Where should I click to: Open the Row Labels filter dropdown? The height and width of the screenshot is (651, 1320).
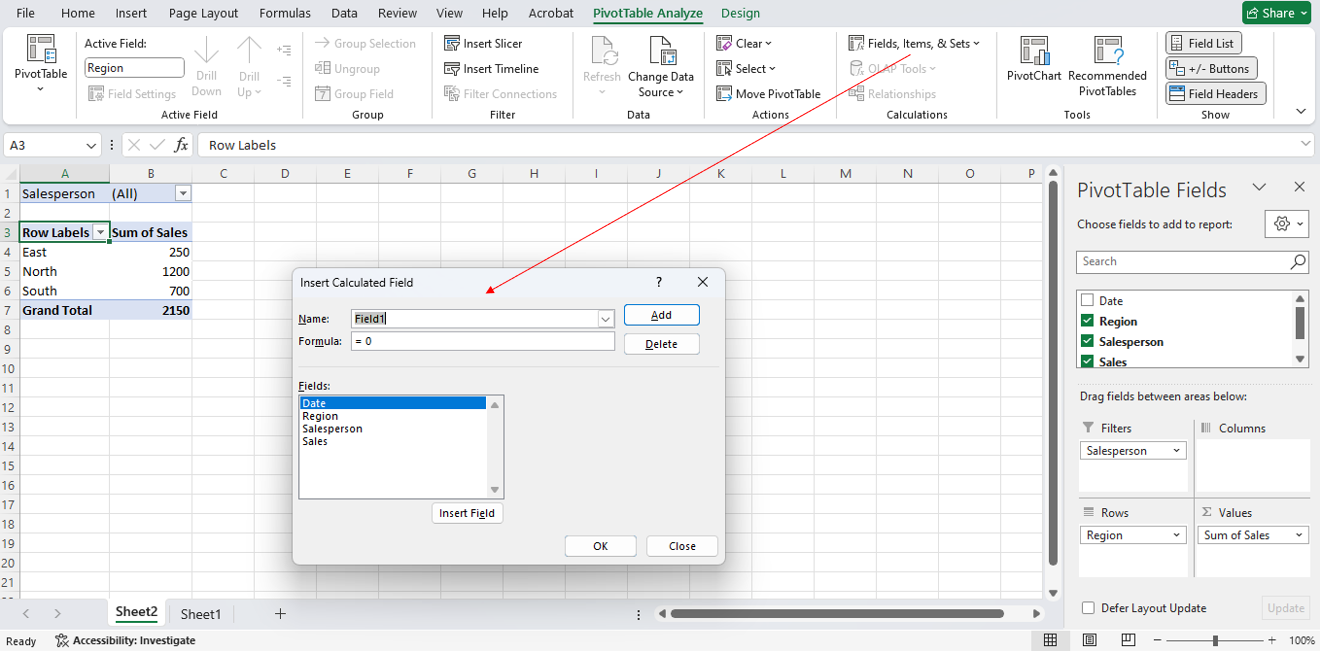[x=100, y=231]
